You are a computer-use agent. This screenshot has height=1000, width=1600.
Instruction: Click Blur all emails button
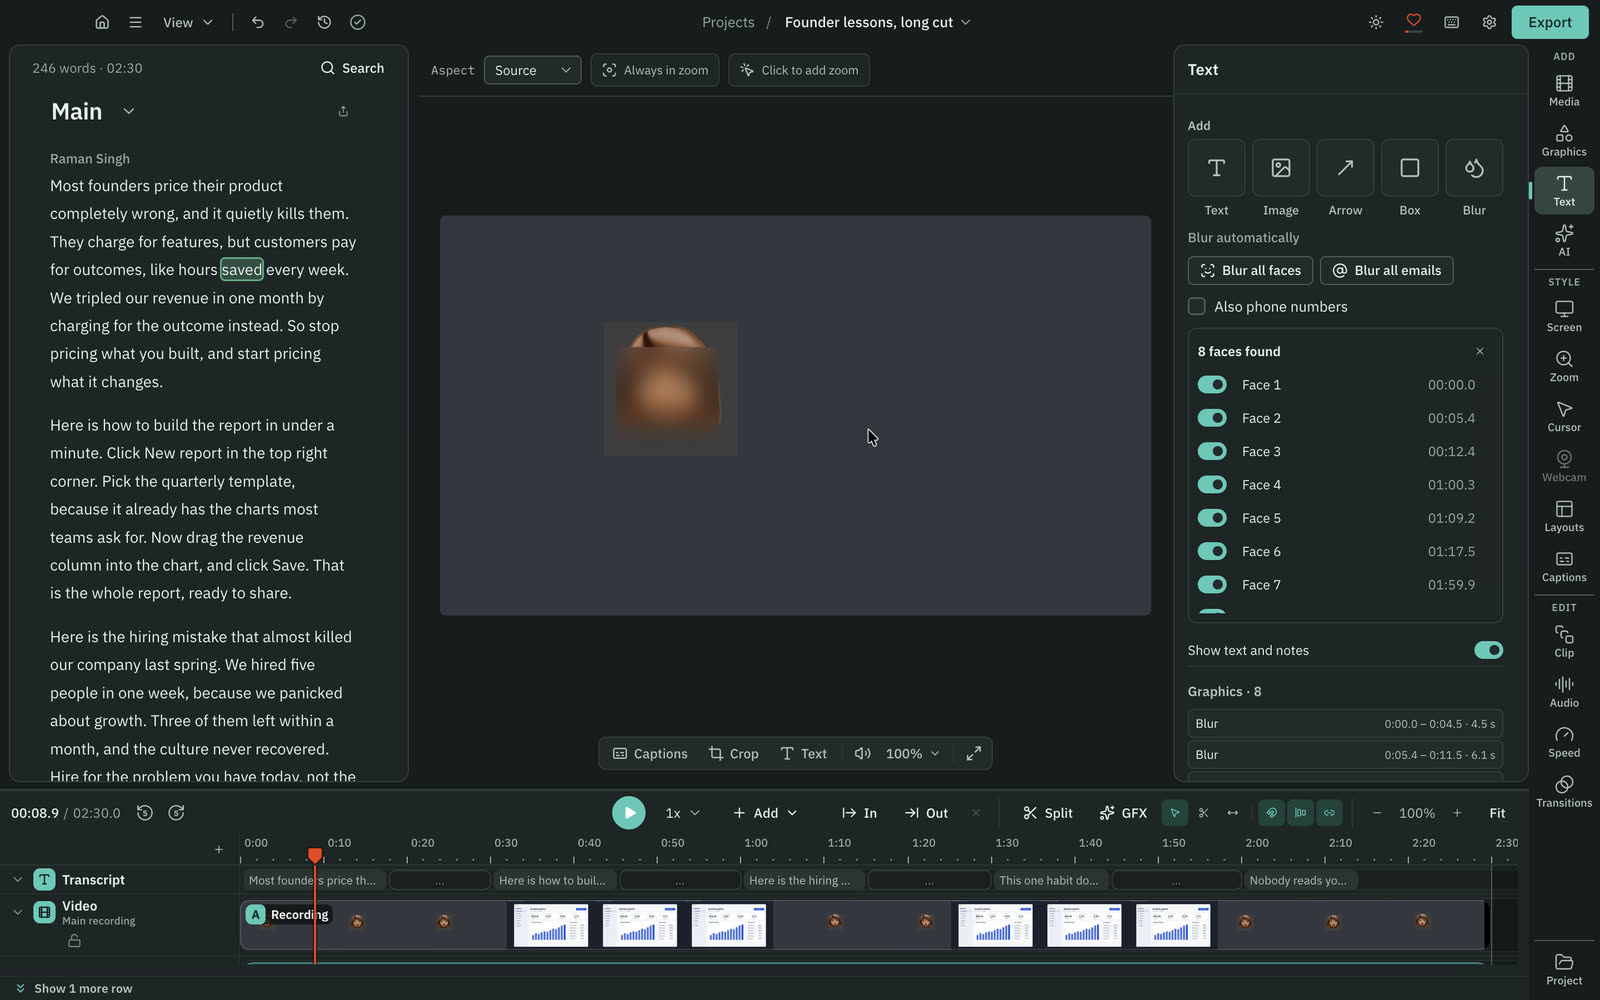(x=1386, y=270)
